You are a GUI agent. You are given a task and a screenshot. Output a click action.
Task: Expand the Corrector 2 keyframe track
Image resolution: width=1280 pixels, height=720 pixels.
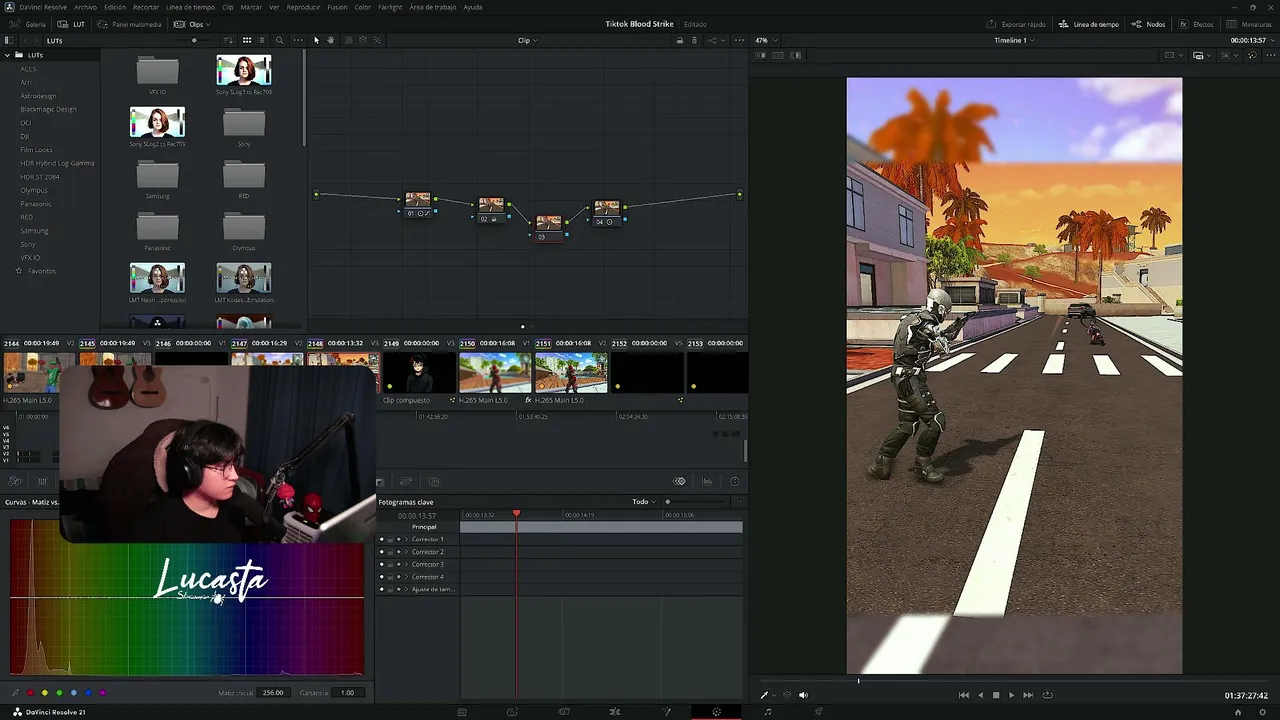(407, 552)
